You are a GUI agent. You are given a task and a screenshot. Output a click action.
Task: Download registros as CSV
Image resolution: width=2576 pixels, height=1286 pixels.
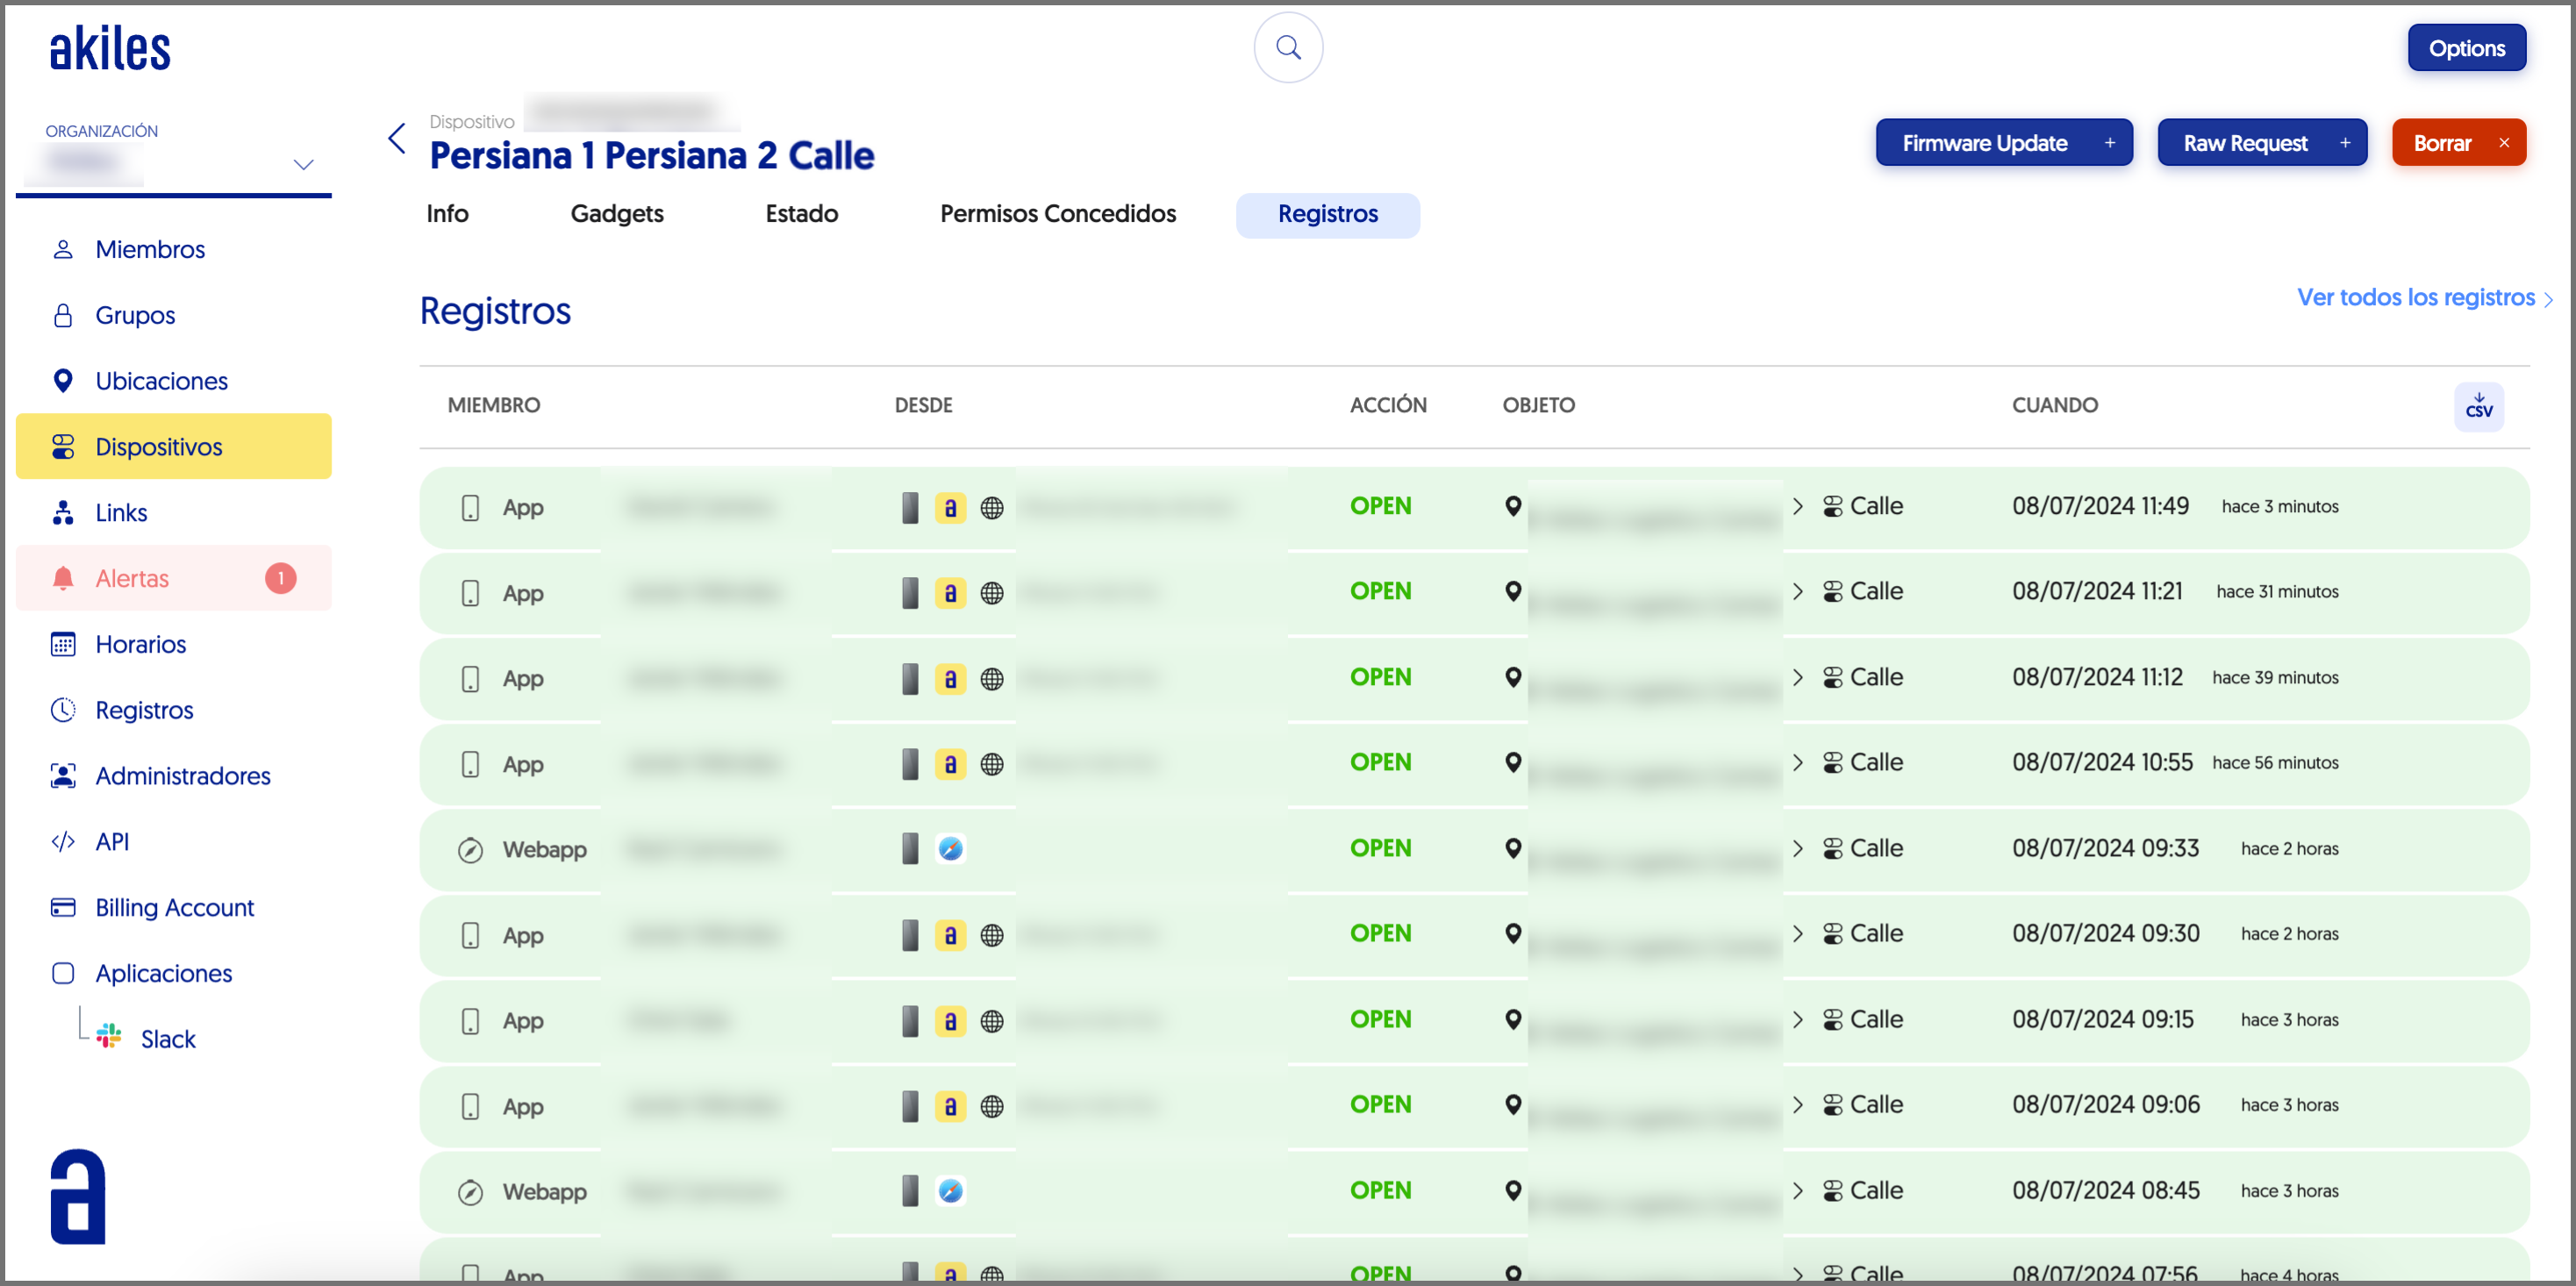[x=2478, y=406]
